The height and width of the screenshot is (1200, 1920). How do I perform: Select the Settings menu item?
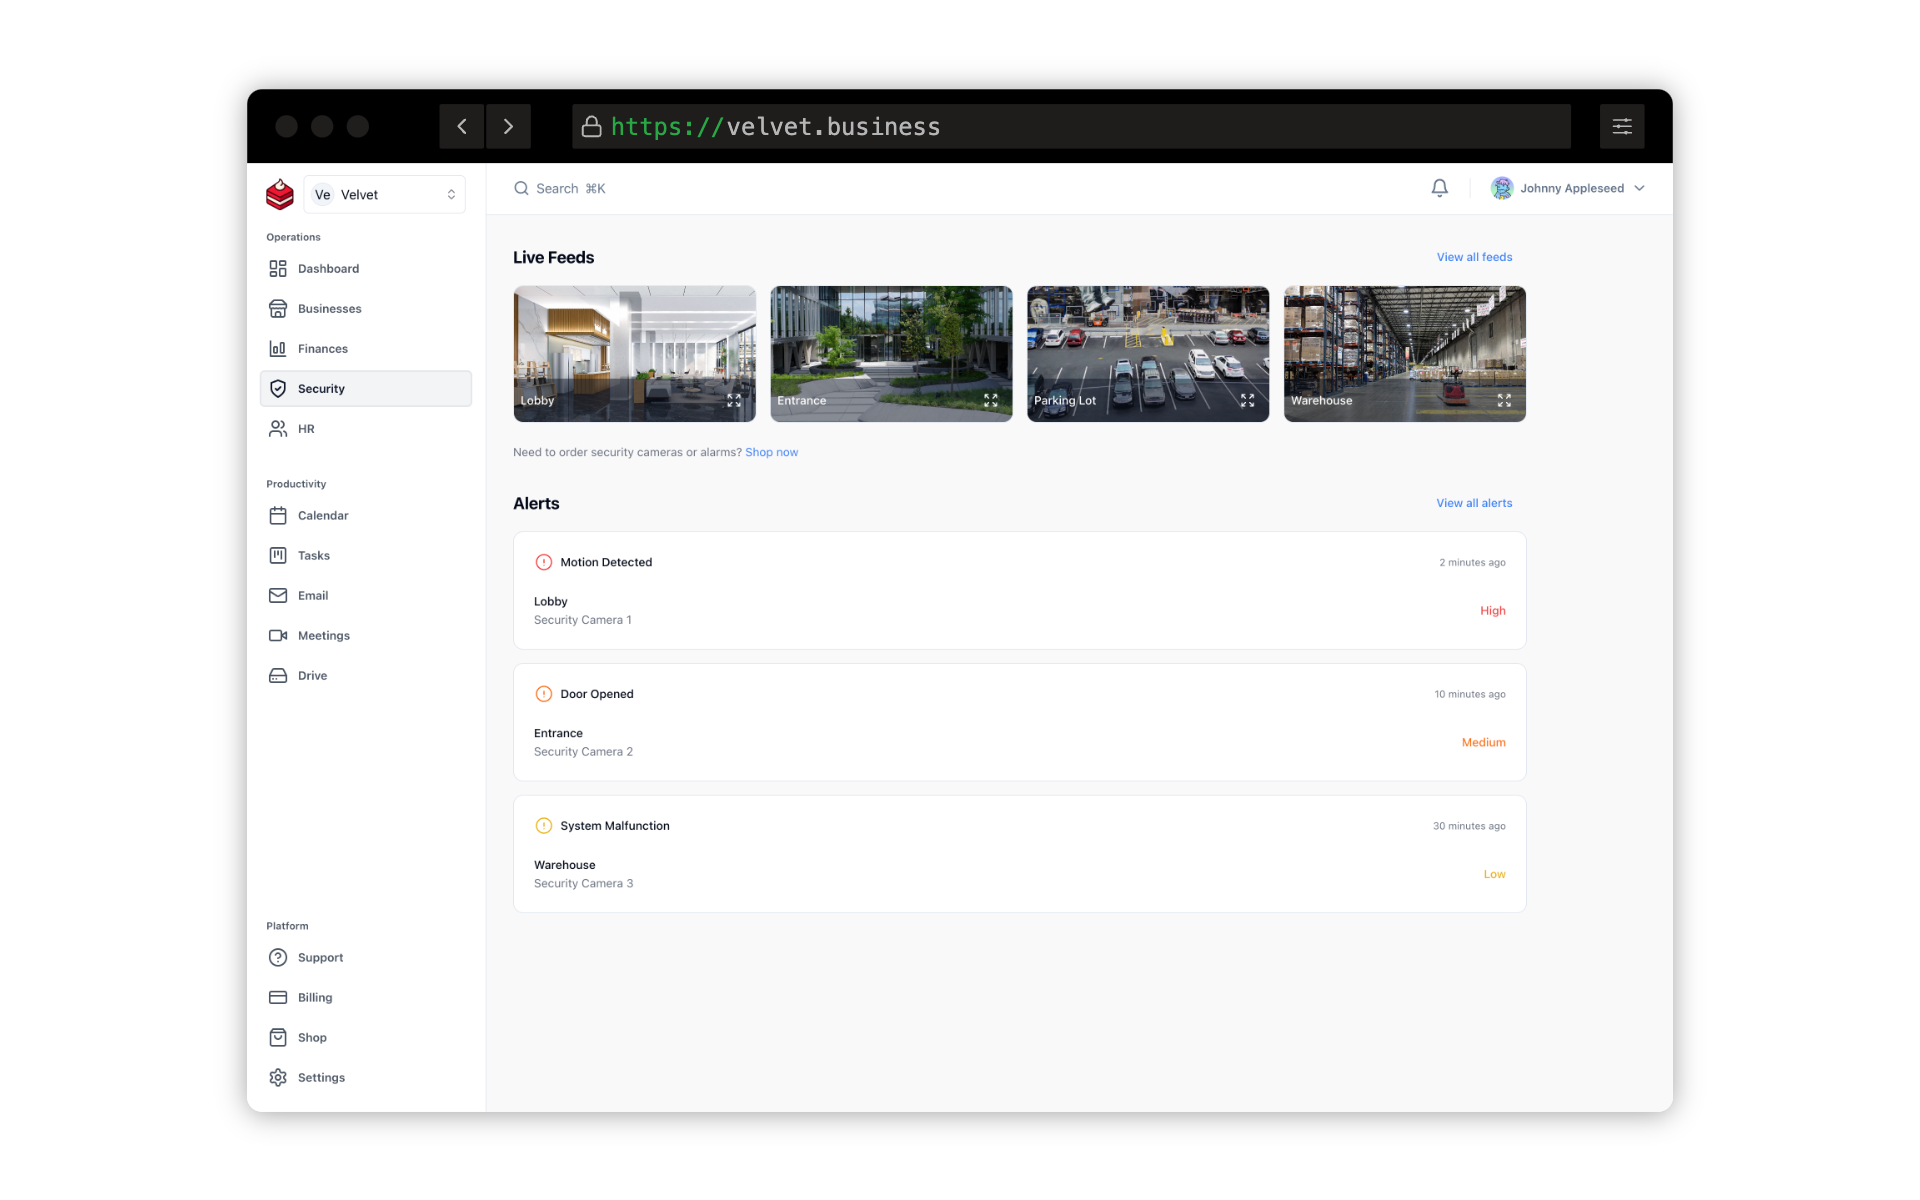pos(319,1077)
